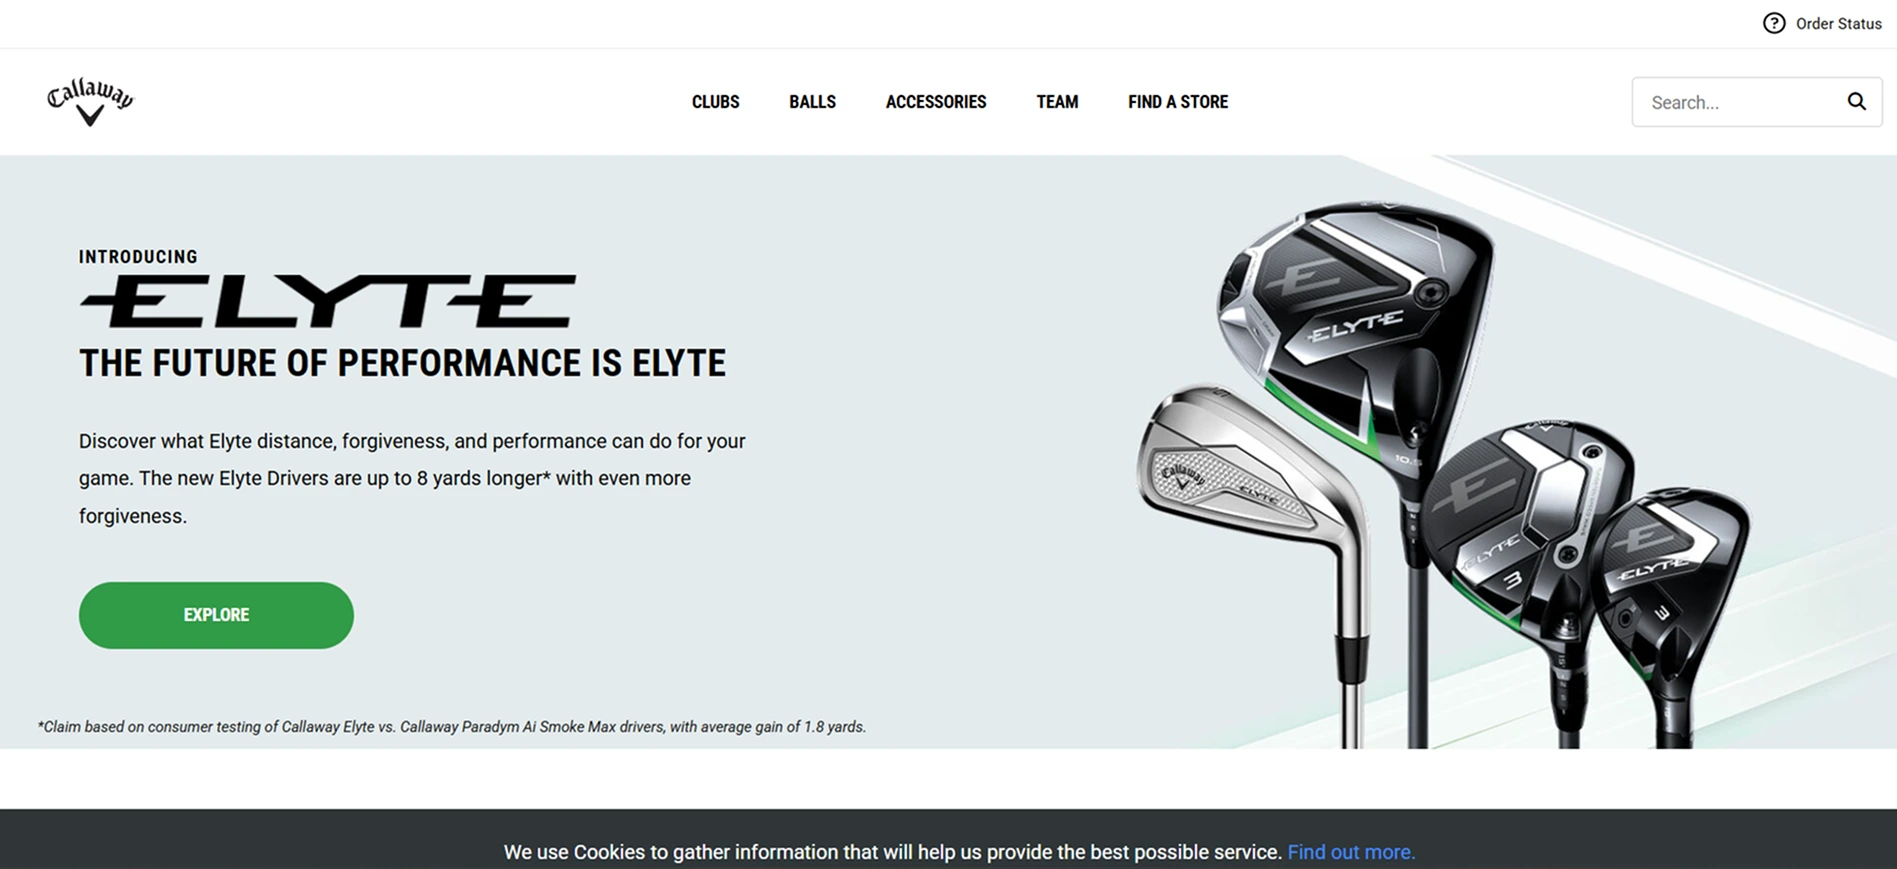Viewport: 1897px width, 869px height.
Task: Click the Future of Performance headline
Action: click(402, 363)
